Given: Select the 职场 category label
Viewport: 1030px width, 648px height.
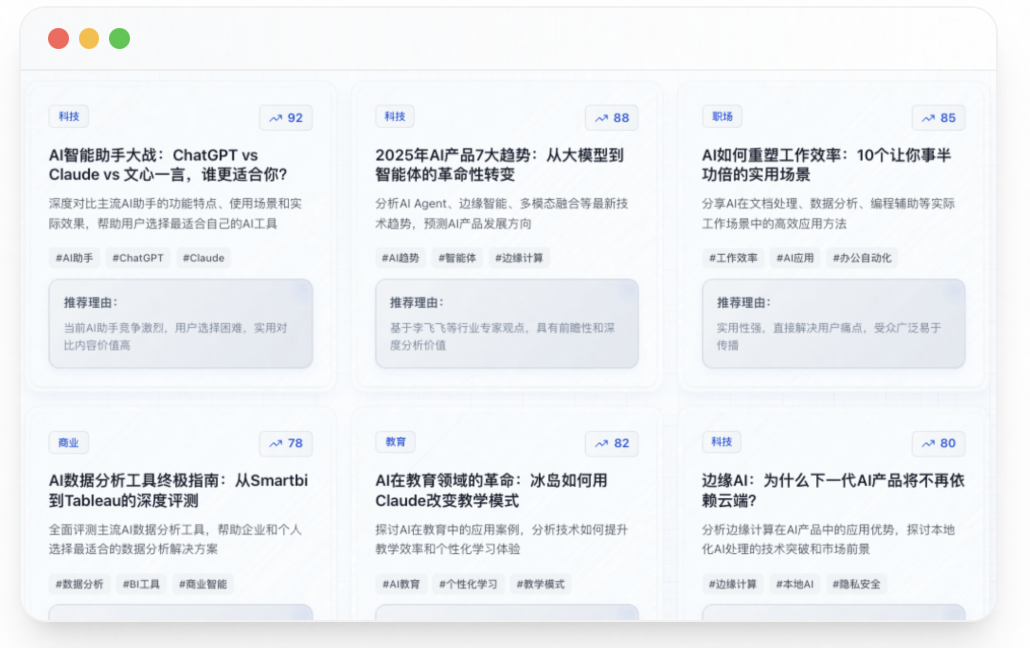Looking at the screenshot, I should click(x=722, y=117).
